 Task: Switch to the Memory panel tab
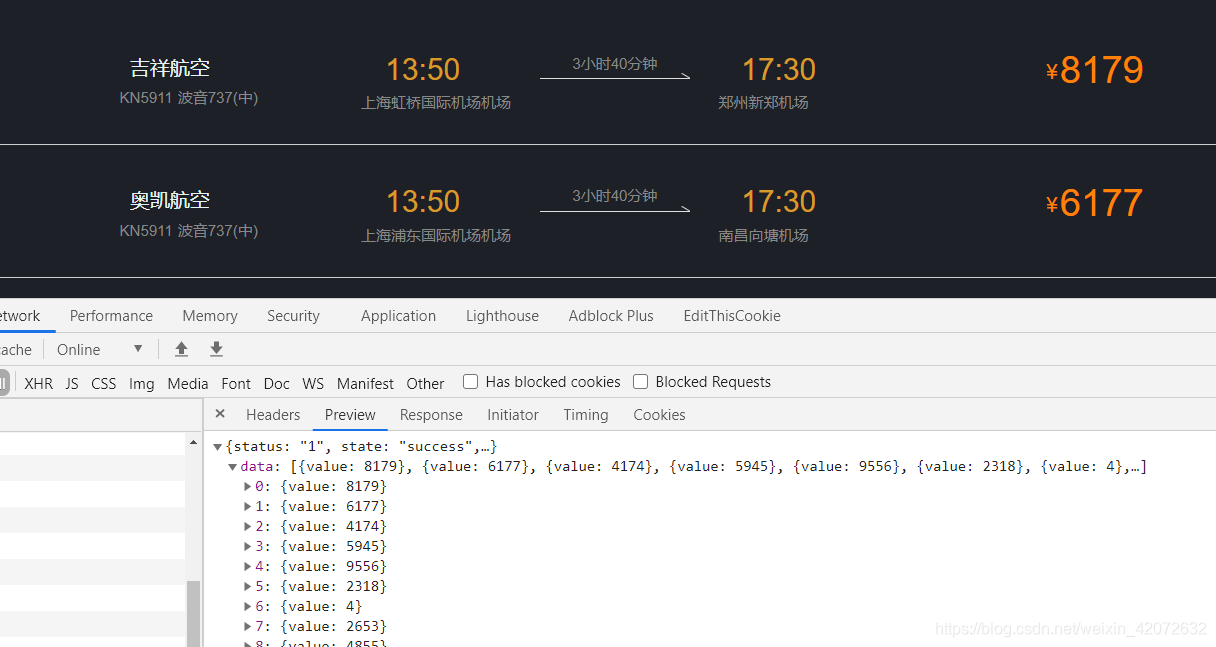[x=210, y=316]
